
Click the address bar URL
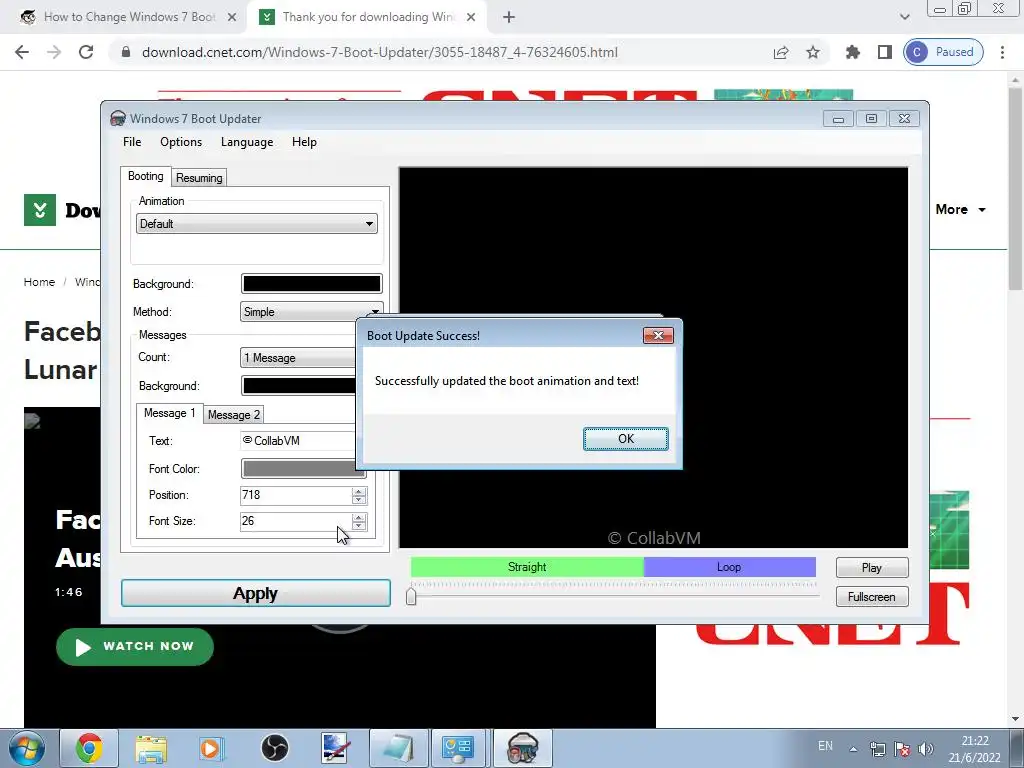(x=379, y=52)
